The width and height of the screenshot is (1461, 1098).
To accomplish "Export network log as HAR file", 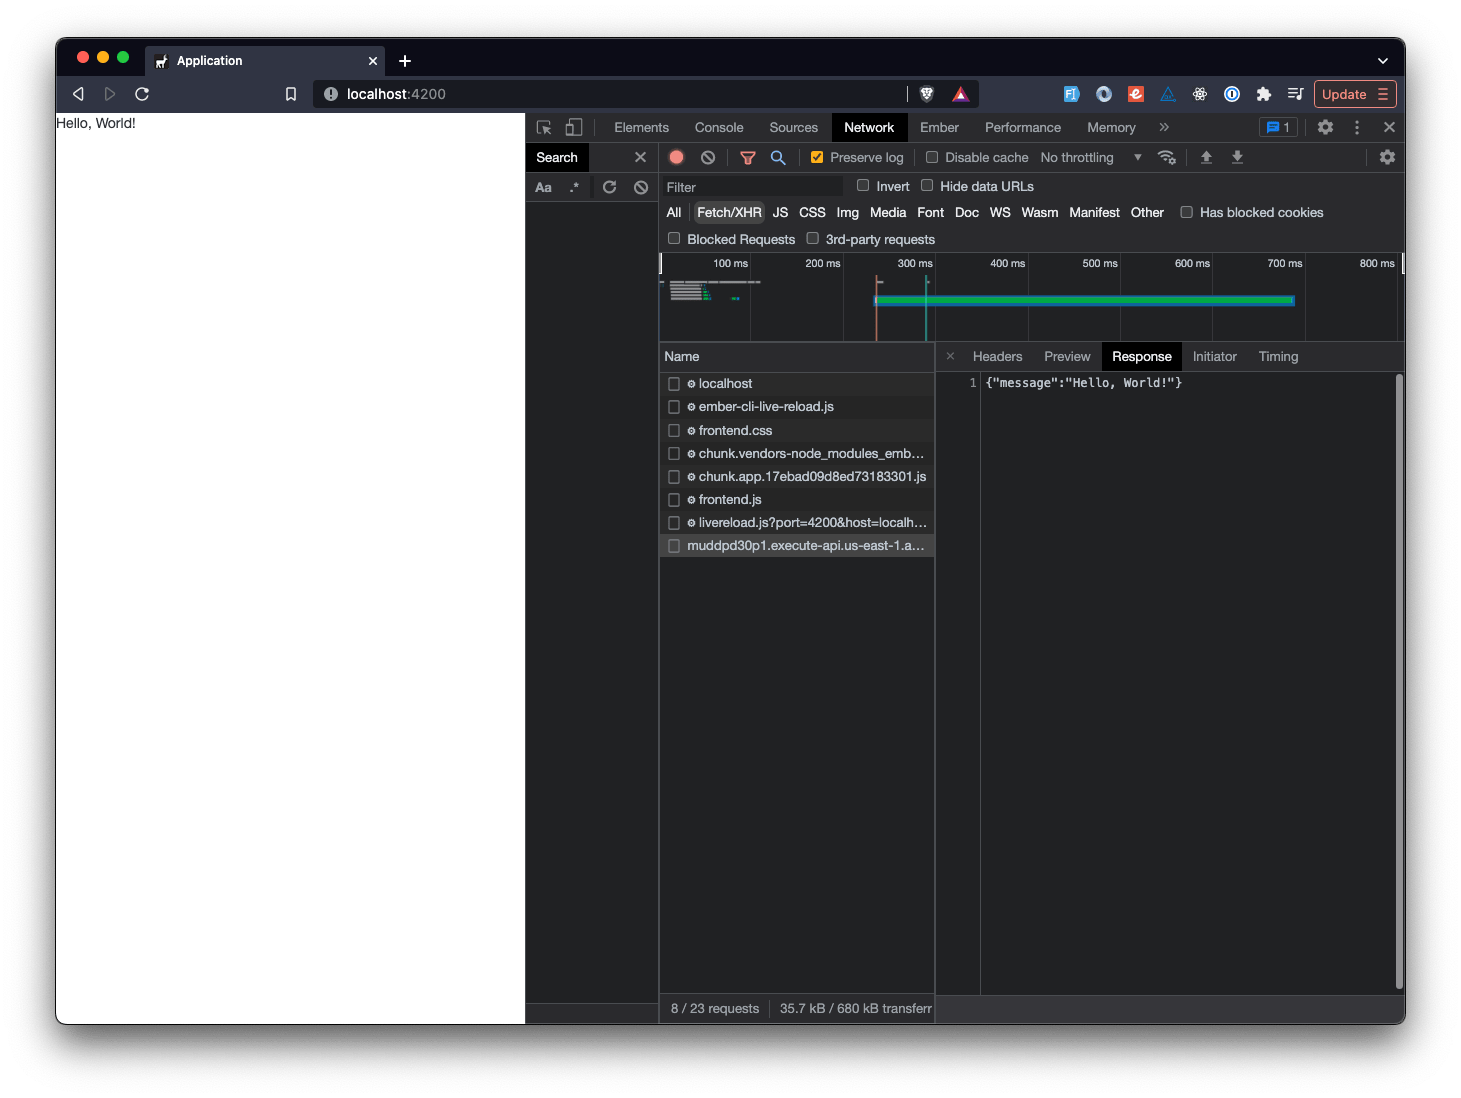I will [1237, 157].
